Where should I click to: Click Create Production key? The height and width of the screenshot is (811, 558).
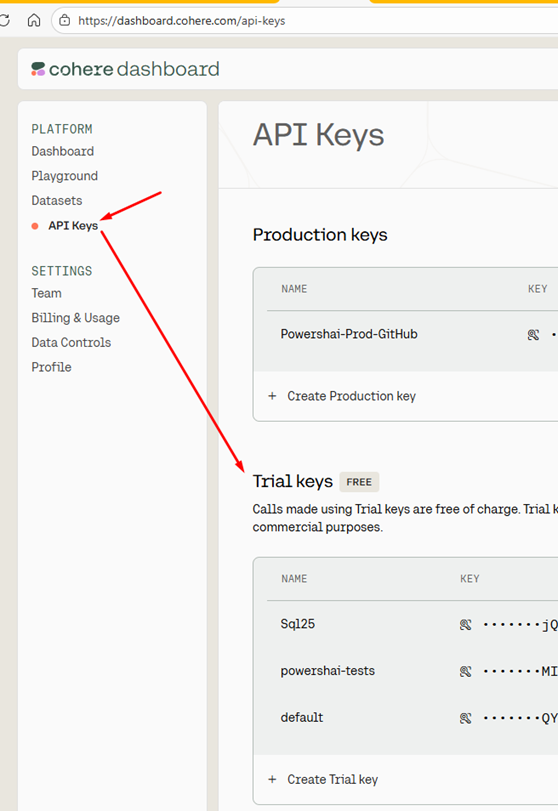click(x=352, y=396)
